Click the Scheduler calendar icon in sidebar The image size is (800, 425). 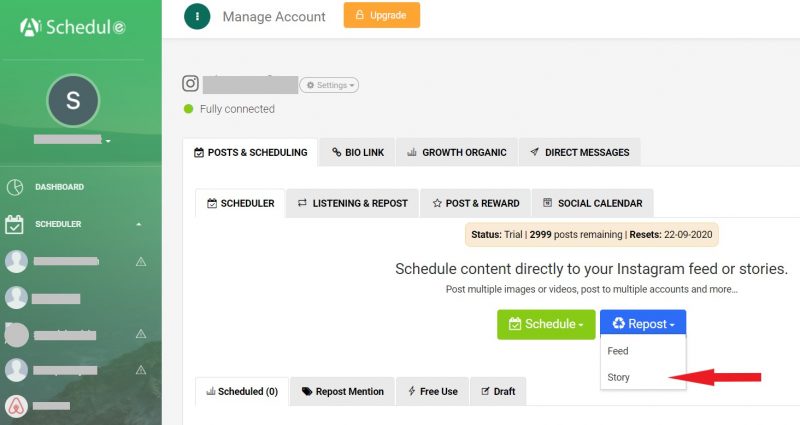pyautogui.click(x=14, y=224)
